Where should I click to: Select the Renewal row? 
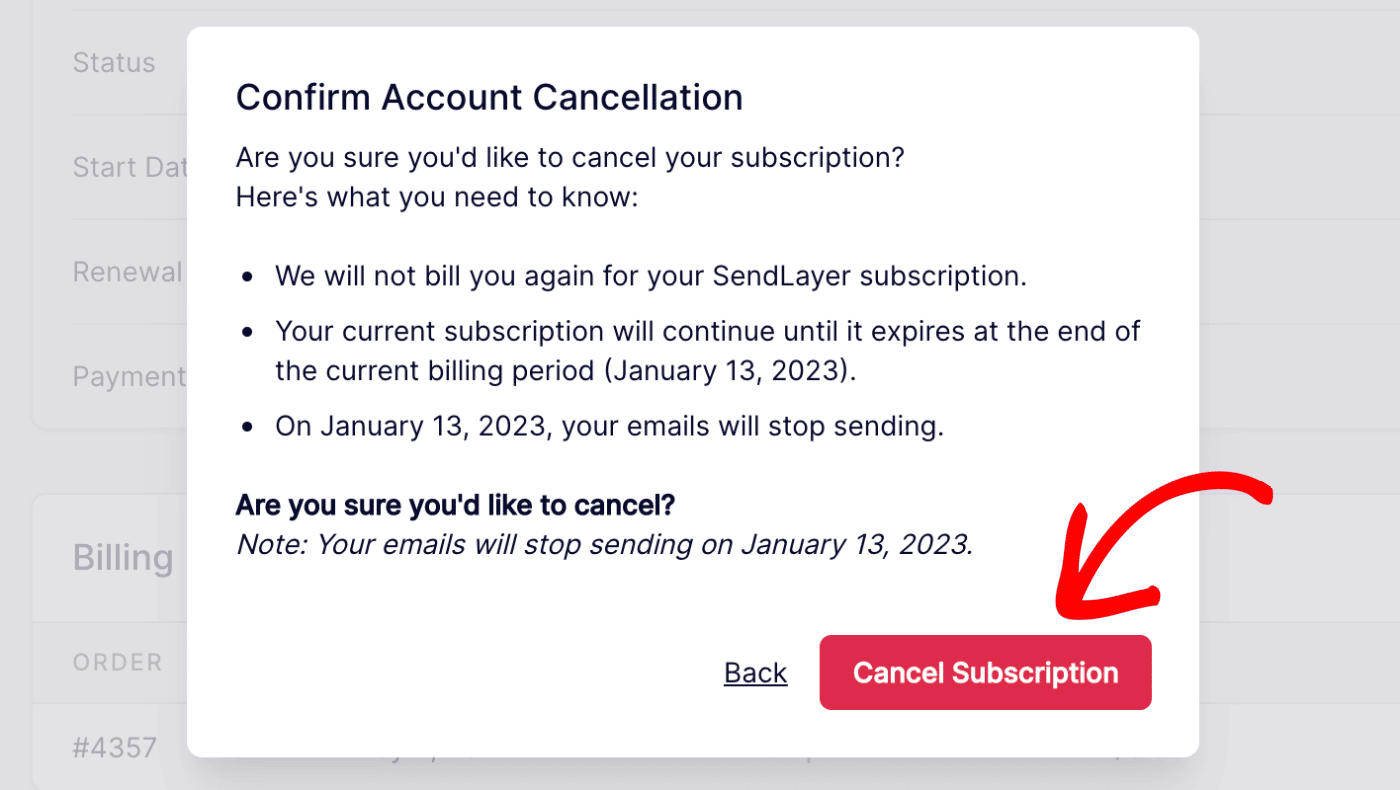pyautogui.click(x=127, y=271)
